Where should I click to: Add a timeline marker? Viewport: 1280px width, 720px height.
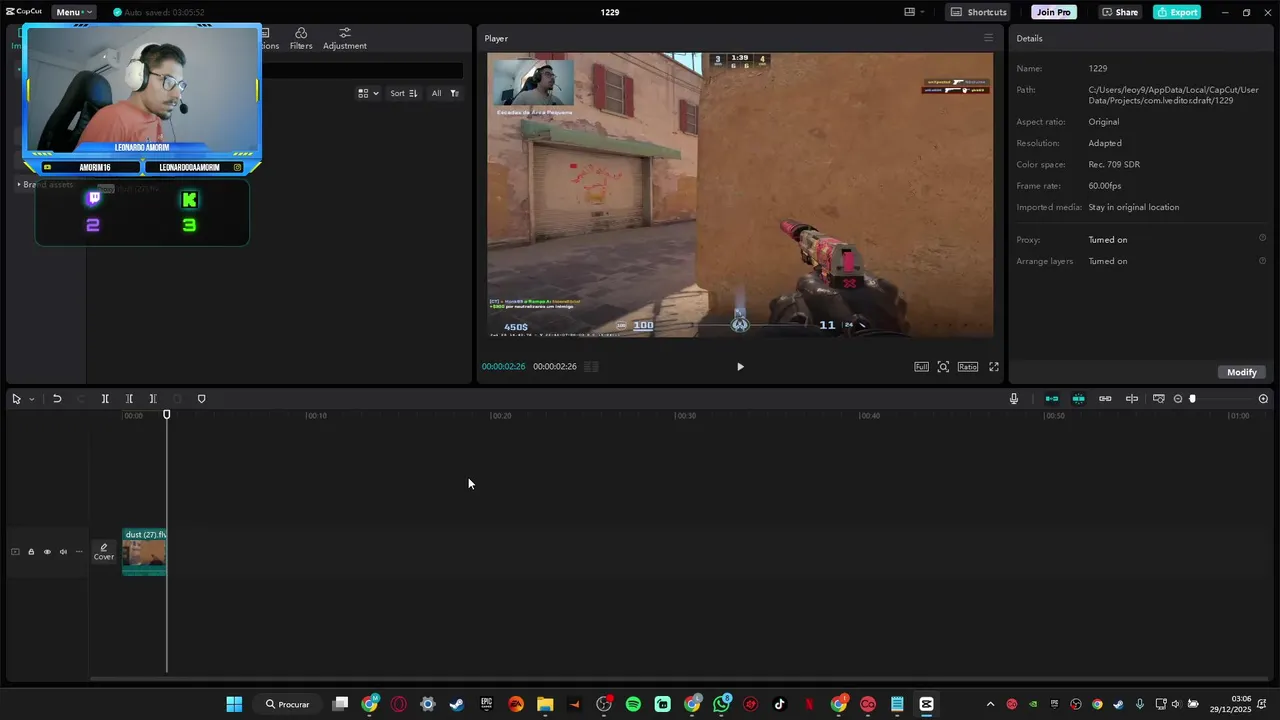click(x=201, y=399)
